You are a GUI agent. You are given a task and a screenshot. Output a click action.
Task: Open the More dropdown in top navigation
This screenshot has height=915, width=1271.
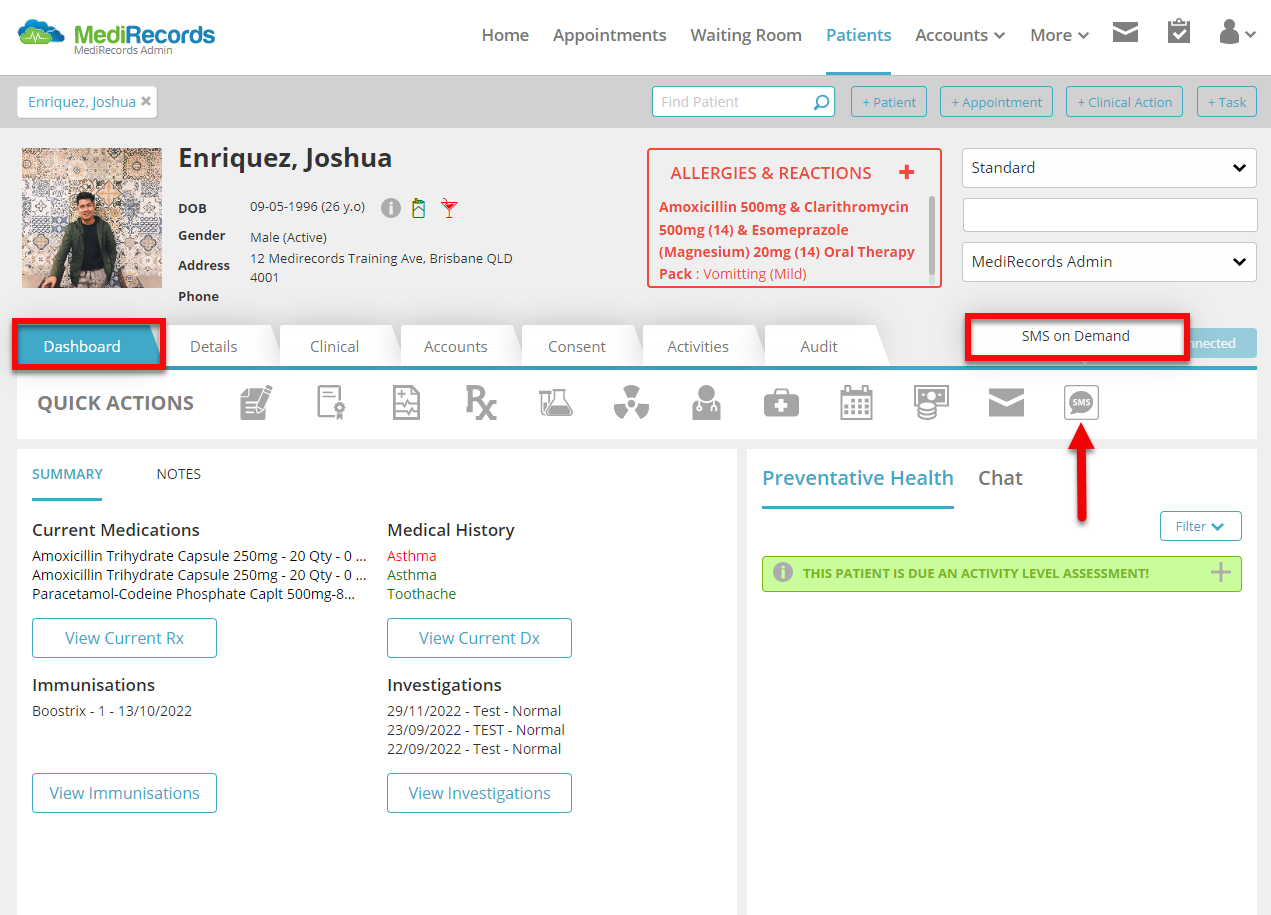[x=1060, y=35]
